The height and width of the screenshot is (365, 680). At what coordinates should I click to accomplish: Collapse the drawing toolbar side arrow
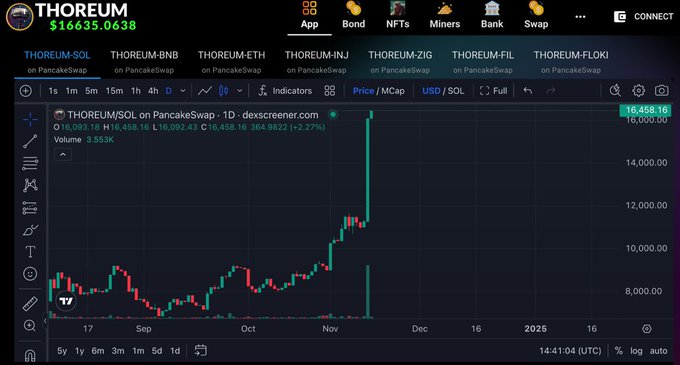[x=45, y=321]
